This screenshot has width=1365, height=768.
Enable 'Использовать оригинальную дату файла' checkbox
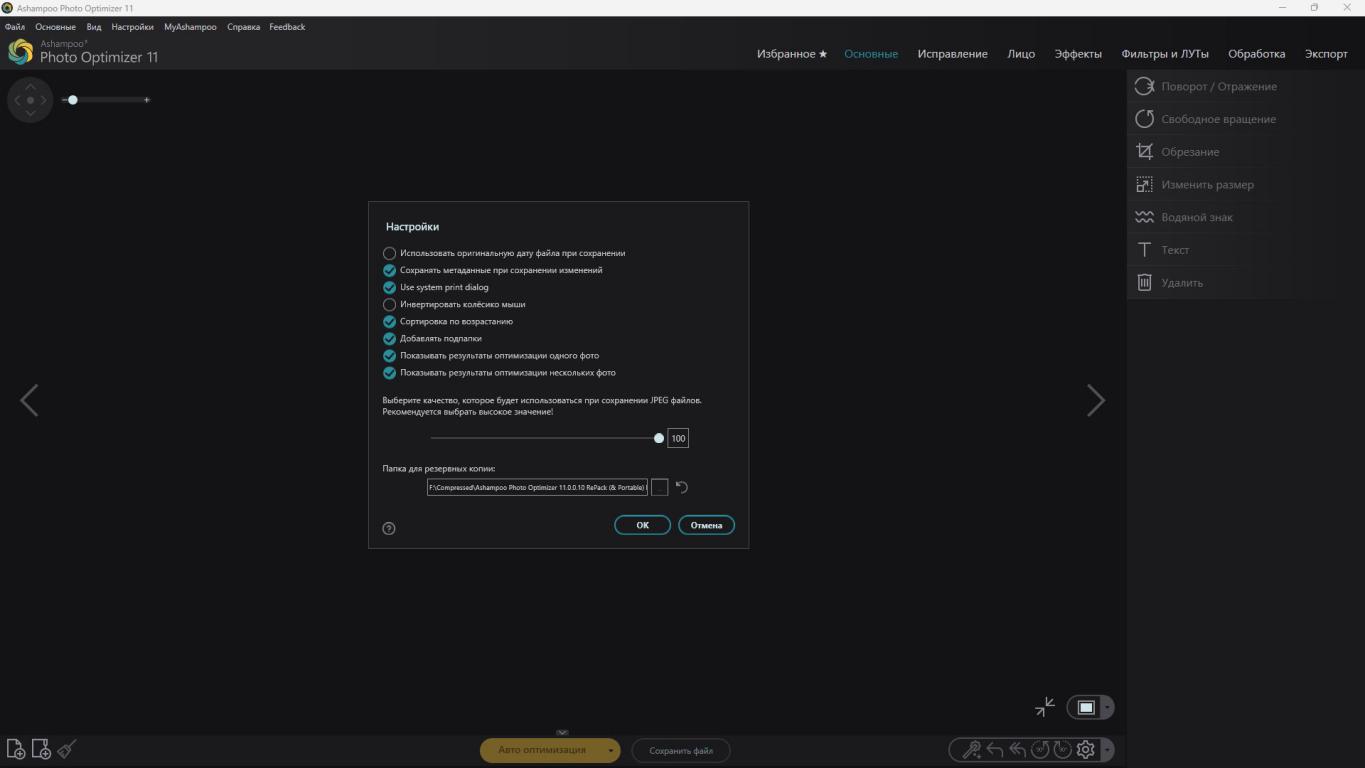[390, 254]
